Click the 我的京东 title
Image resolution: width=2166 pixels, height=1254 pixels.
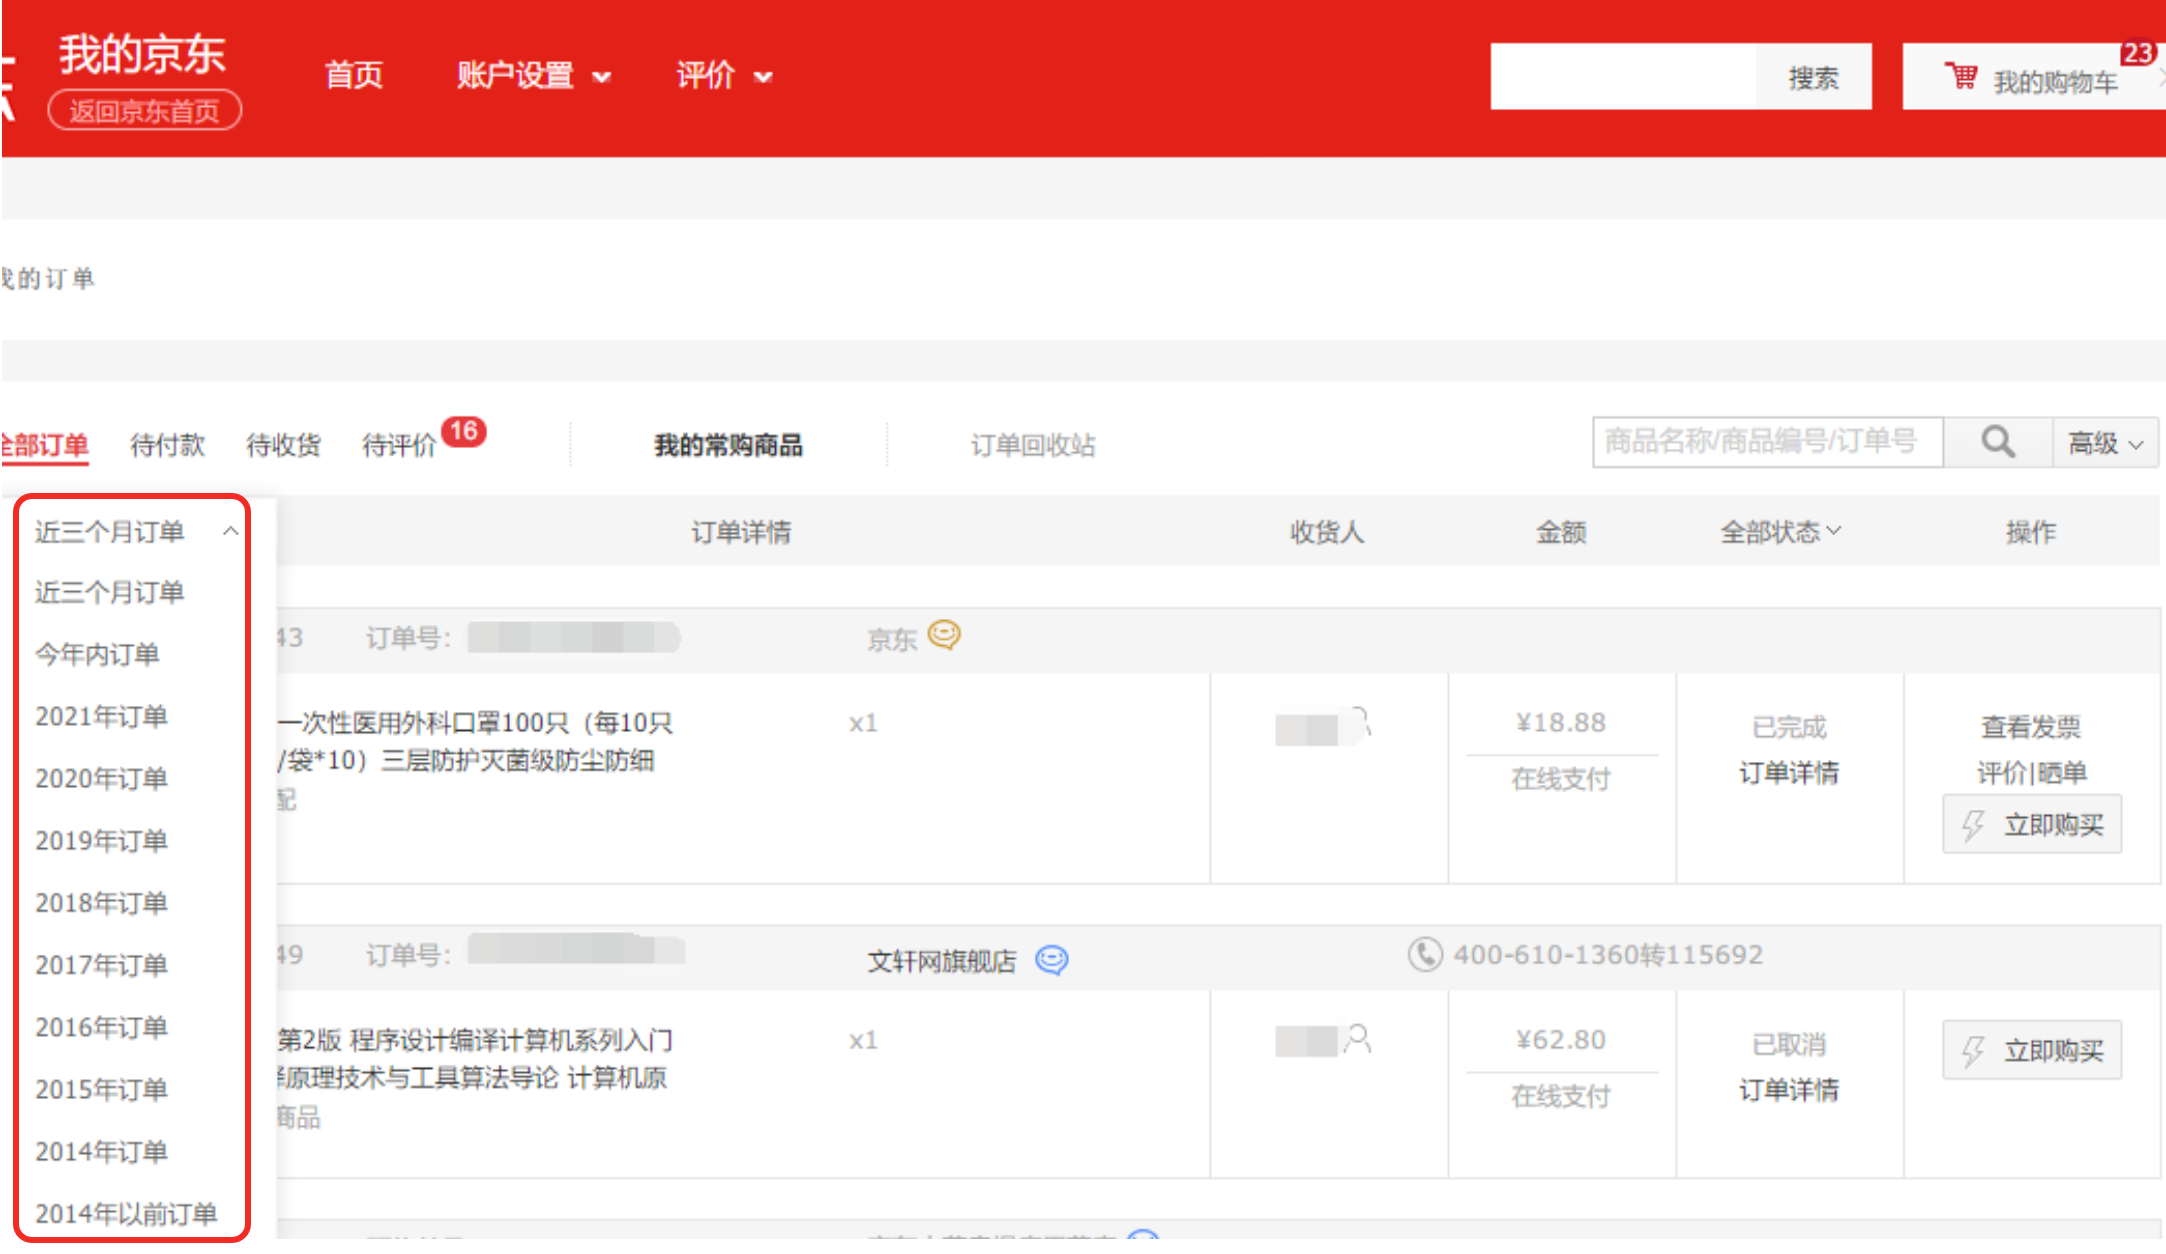coord(142,54)
